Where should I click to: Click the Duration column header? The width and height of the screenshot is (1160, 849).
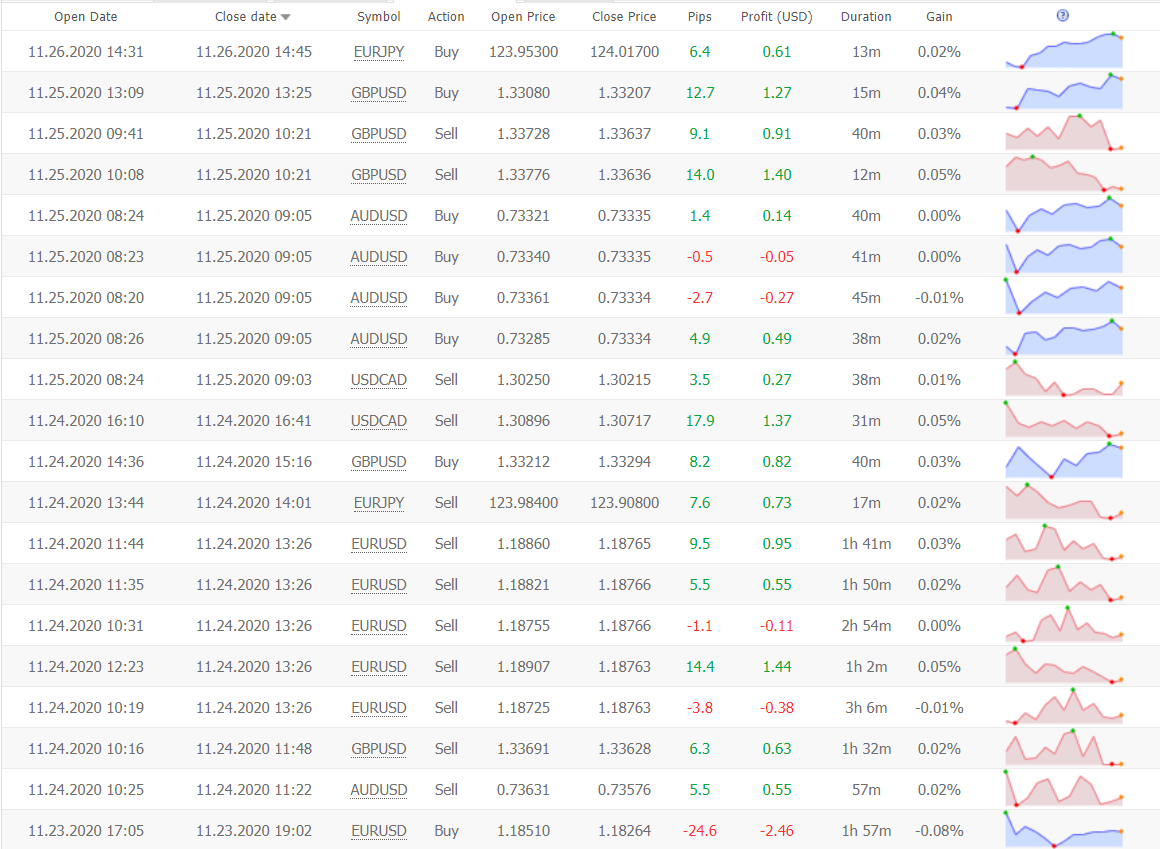866,17
